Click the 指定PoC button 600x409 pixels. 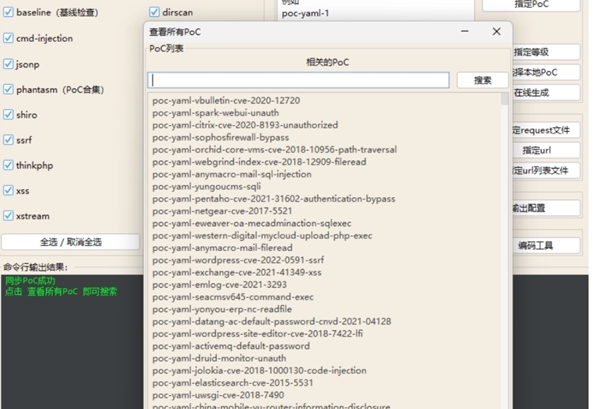click(x=532, y=5)
